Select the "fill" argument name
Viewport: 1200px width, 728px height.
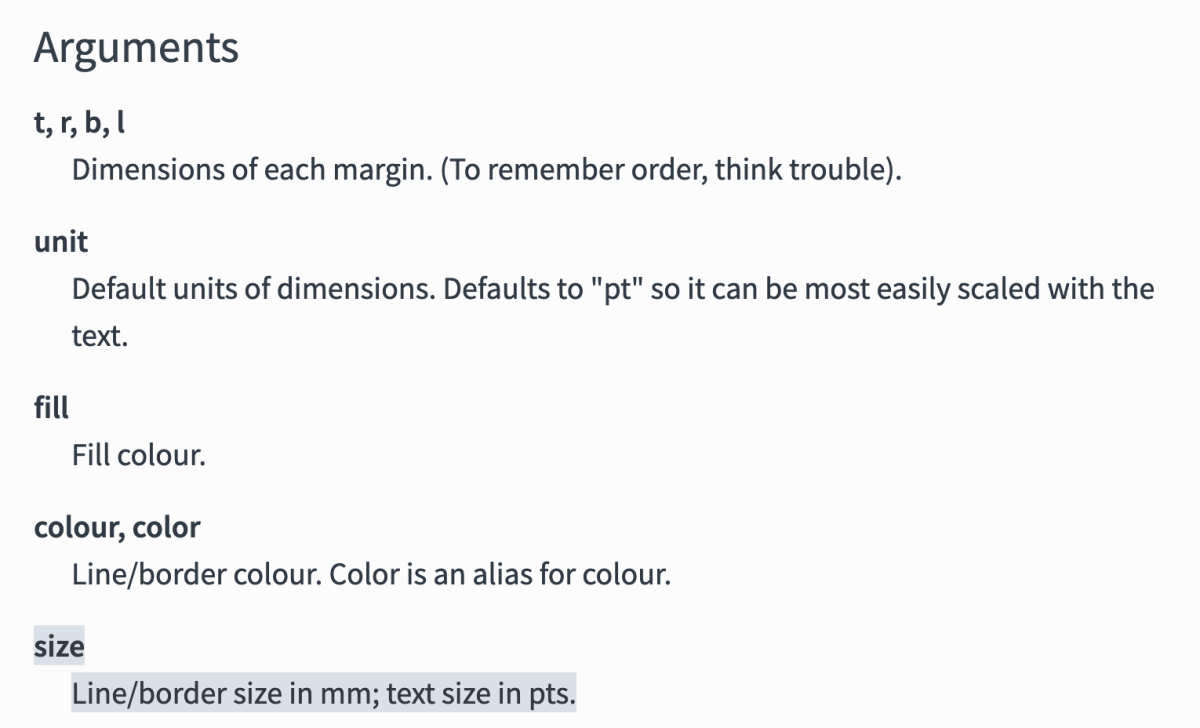(51, 408)
